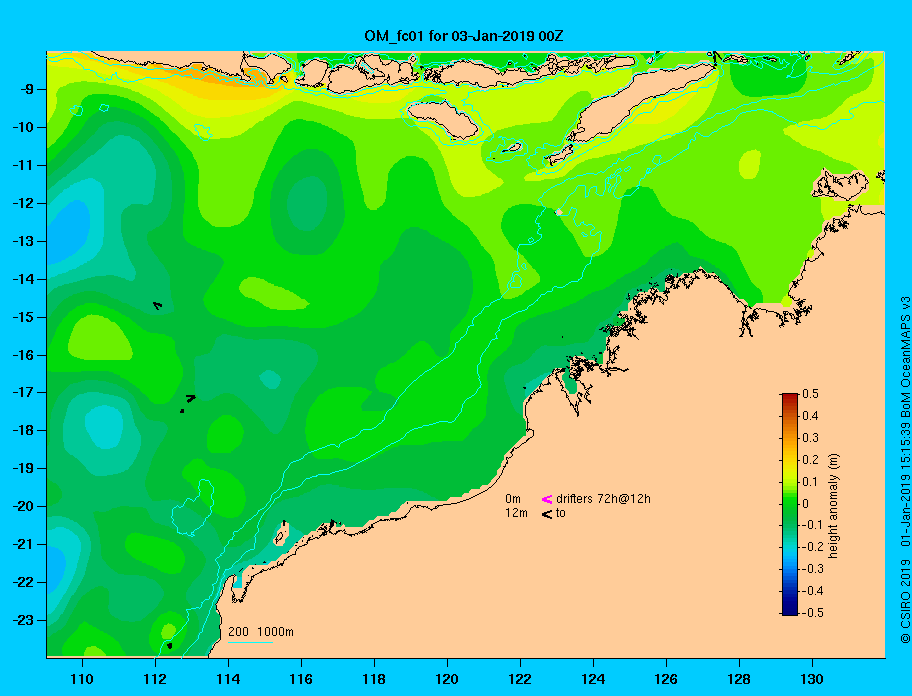Click the colorbar tick label '0.3'
Viewport: 912px width, 696px height.
click(810, 438)
